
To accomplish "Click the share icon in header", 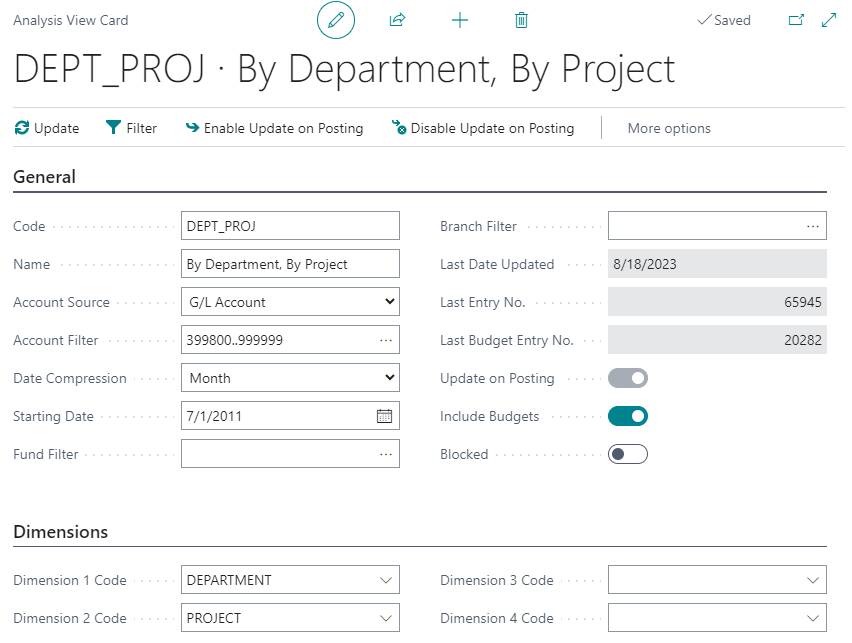I will coord(397,20).
